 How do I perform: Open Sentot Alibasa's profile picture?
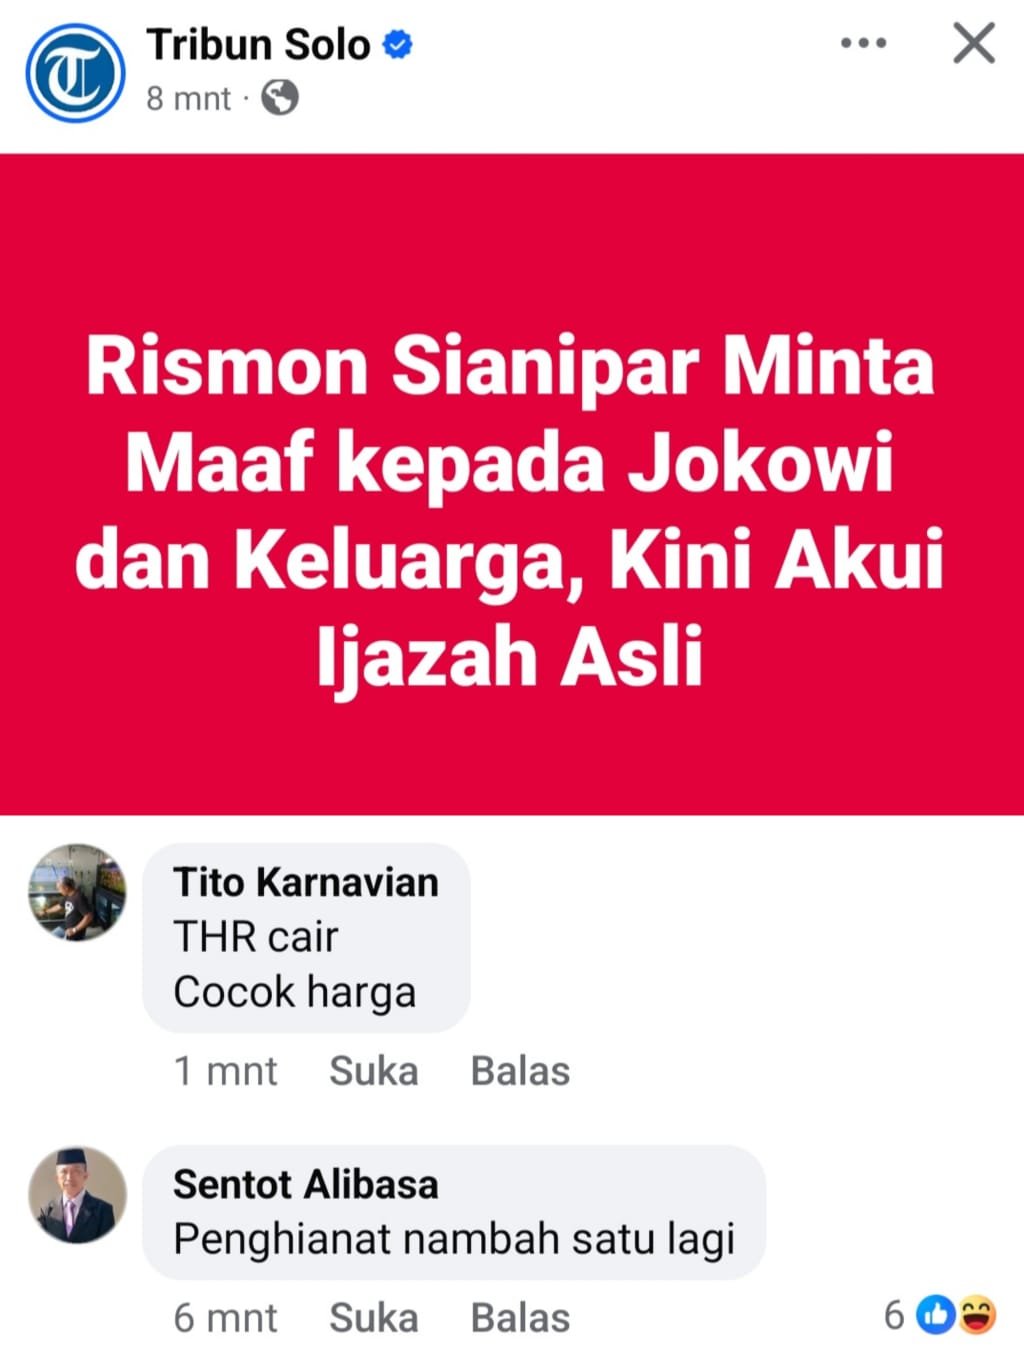[77, 1195]
